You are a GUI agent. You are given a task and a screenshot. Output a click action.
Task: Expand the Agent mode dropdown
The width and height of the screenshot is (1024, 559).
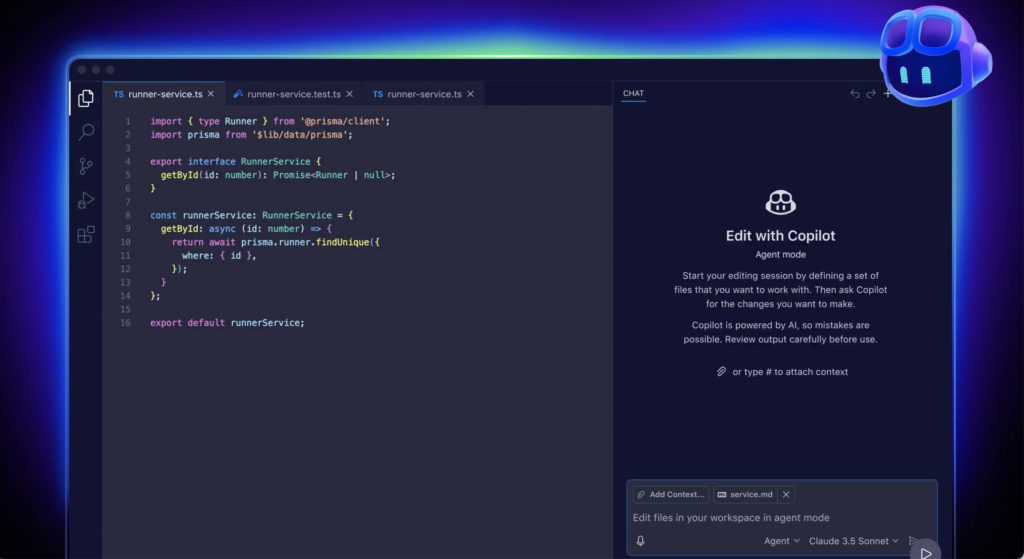click(782, 541)
